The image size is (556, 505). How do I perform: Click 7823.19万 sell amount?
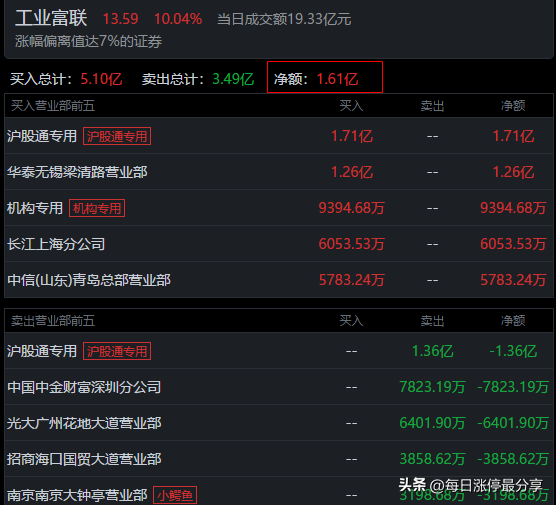pos(432,387)
